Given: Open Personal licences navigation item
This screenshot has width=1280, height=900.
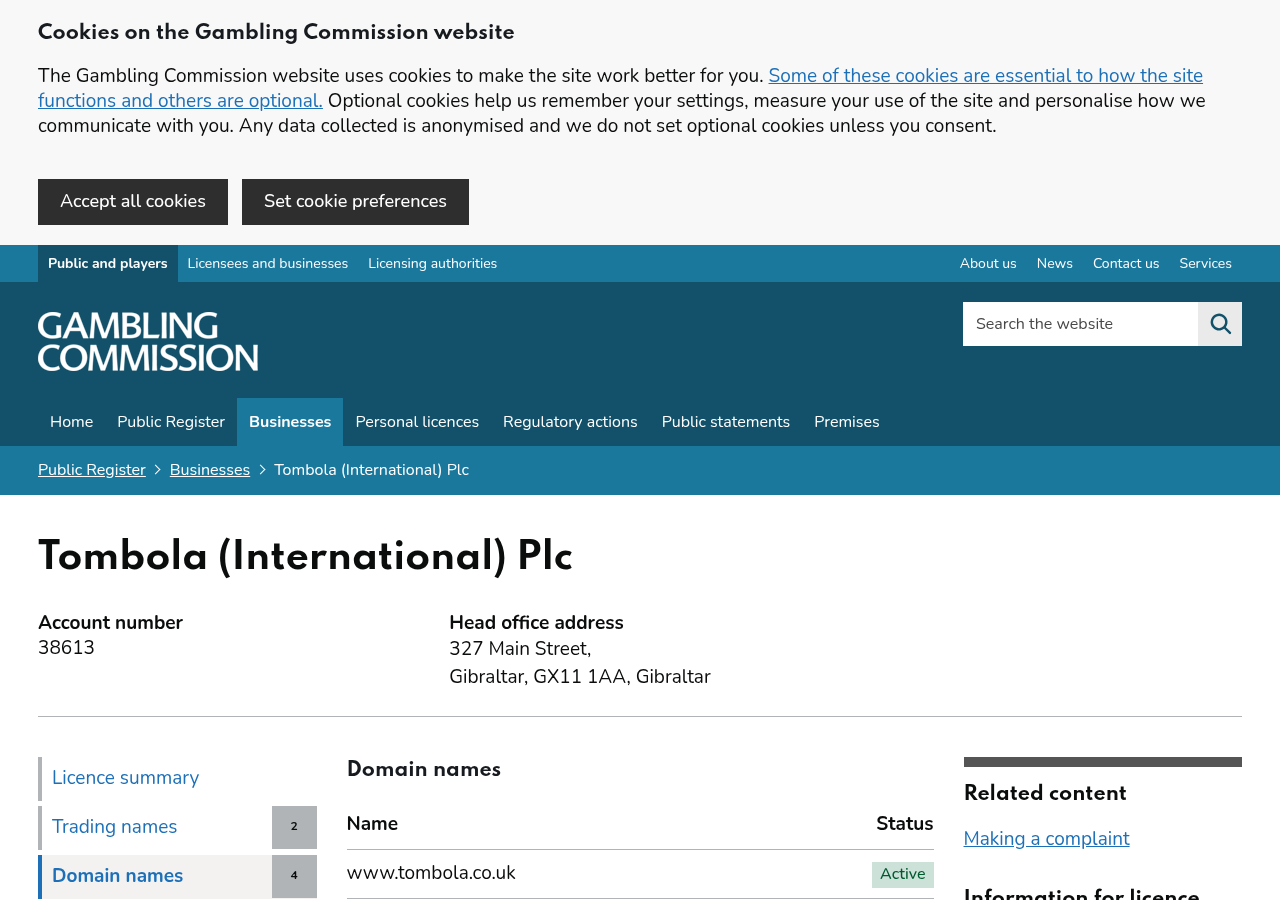Looking at the screenshot, I should click(x=417, y=422).
